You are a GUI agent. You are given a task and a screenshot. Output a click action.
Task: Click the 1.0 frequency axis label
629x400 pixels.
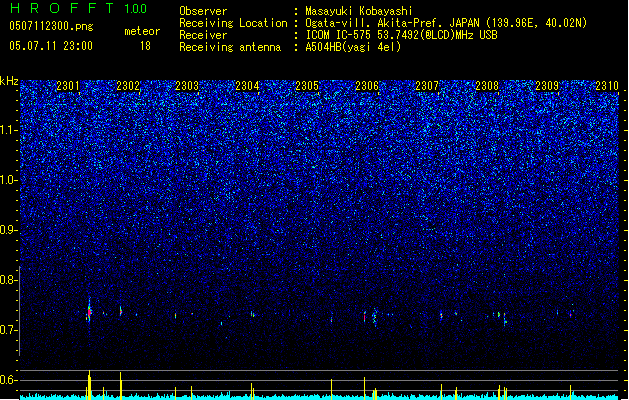(9, 180)
